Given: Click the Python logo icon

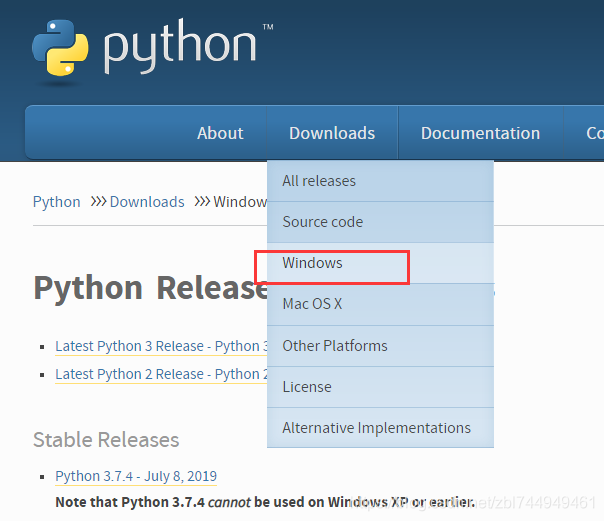Looking at the screenshot, I should tap(60, 48).
